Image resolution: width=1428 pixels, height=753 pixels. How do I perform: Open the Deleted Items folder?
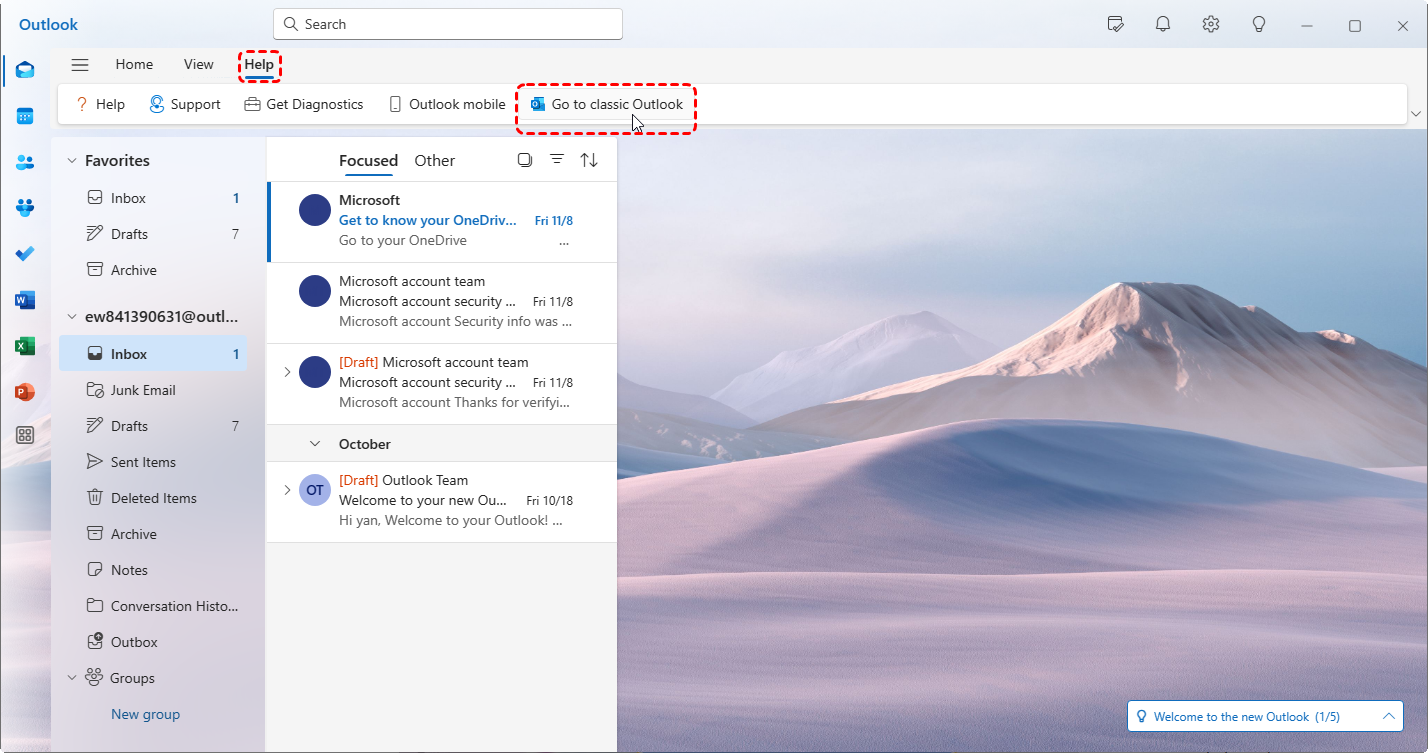[x=153, y=498]
